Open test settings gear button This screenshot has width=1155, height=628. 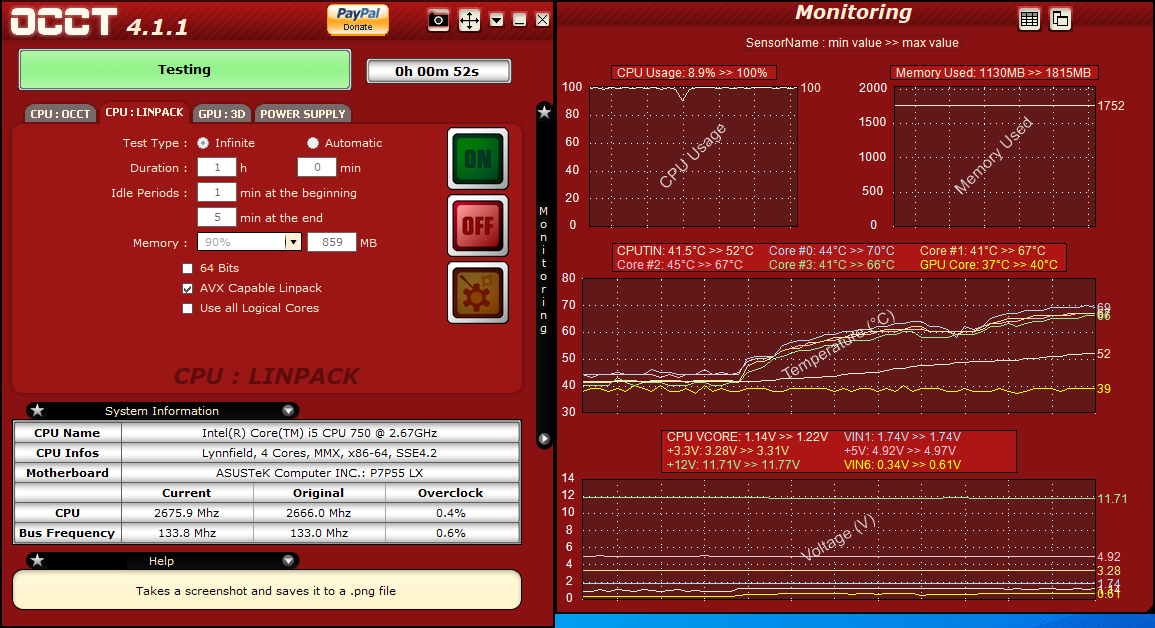(x=478, y=293)
